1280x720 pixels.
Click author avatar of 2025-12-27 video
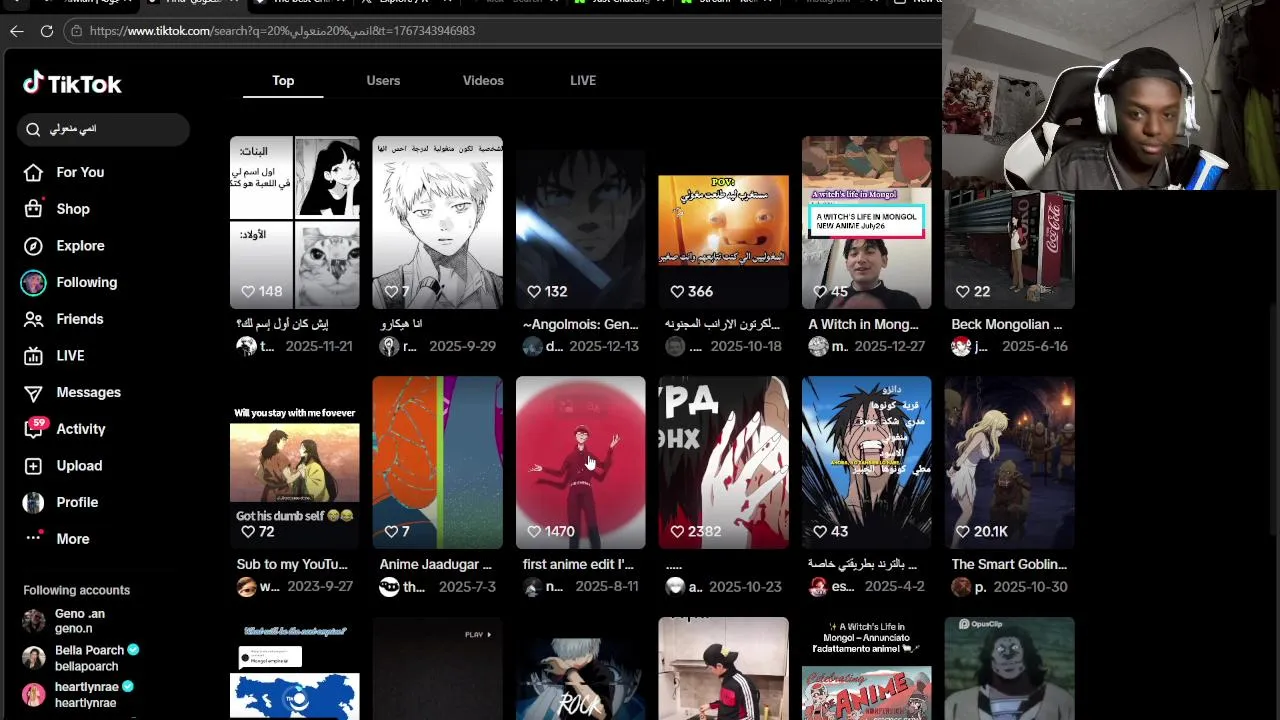[818, 346]
